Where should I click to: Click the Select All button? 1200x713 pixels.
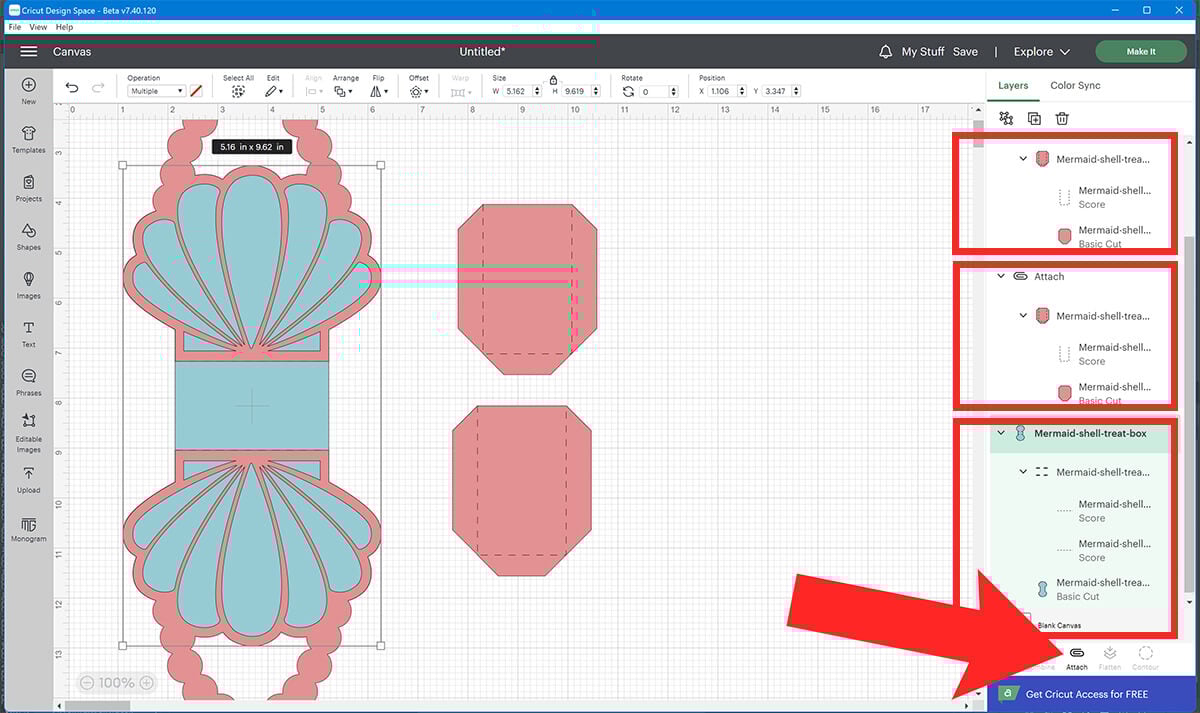point(238,90)
